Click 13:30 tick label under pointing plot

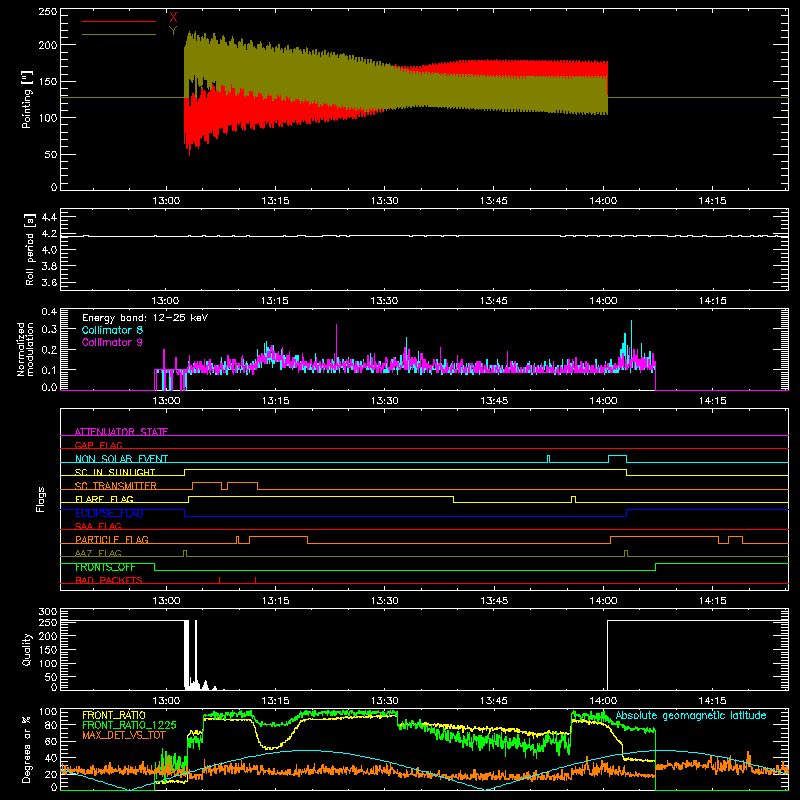pyautogui.click(x=385, y=201)
